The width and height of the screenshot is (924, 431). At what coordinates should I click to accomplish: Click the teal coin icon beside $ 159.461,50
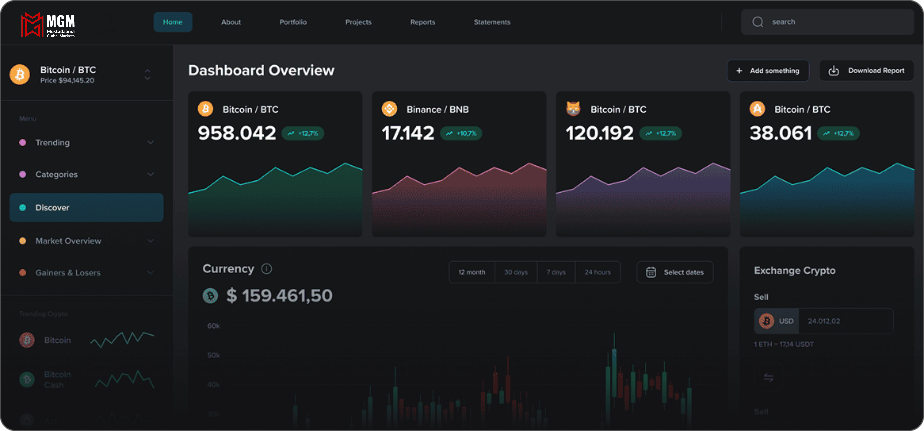[210, 296]
